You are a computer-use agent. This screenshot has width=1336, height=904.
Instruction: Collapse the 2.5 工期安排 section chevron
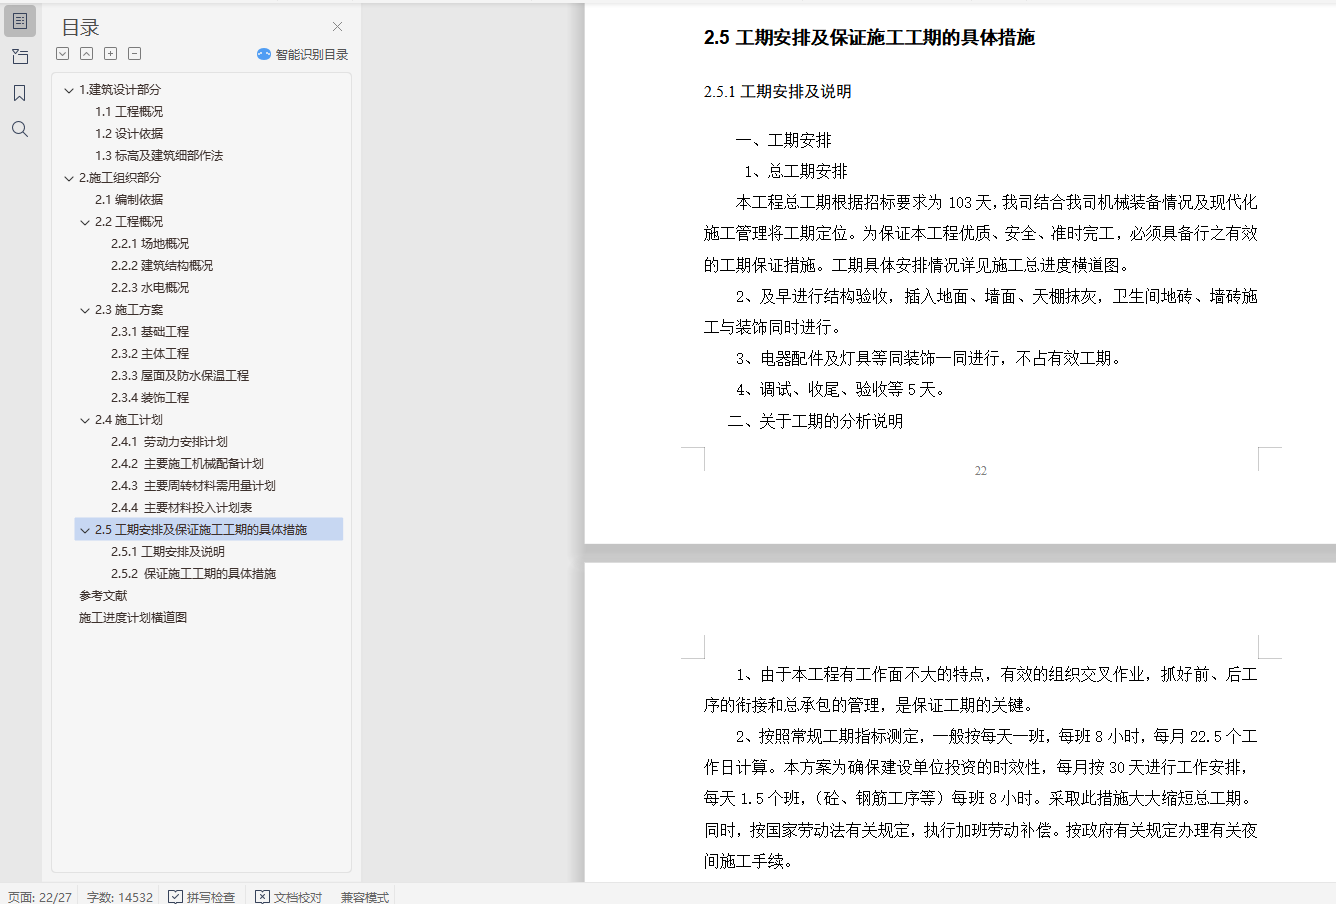coord(85,530)
